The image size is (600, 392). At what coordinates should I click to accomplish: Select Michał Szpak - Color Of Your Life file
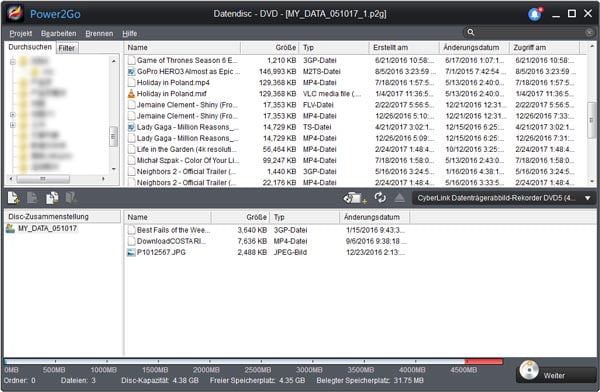tap(188, 160)
